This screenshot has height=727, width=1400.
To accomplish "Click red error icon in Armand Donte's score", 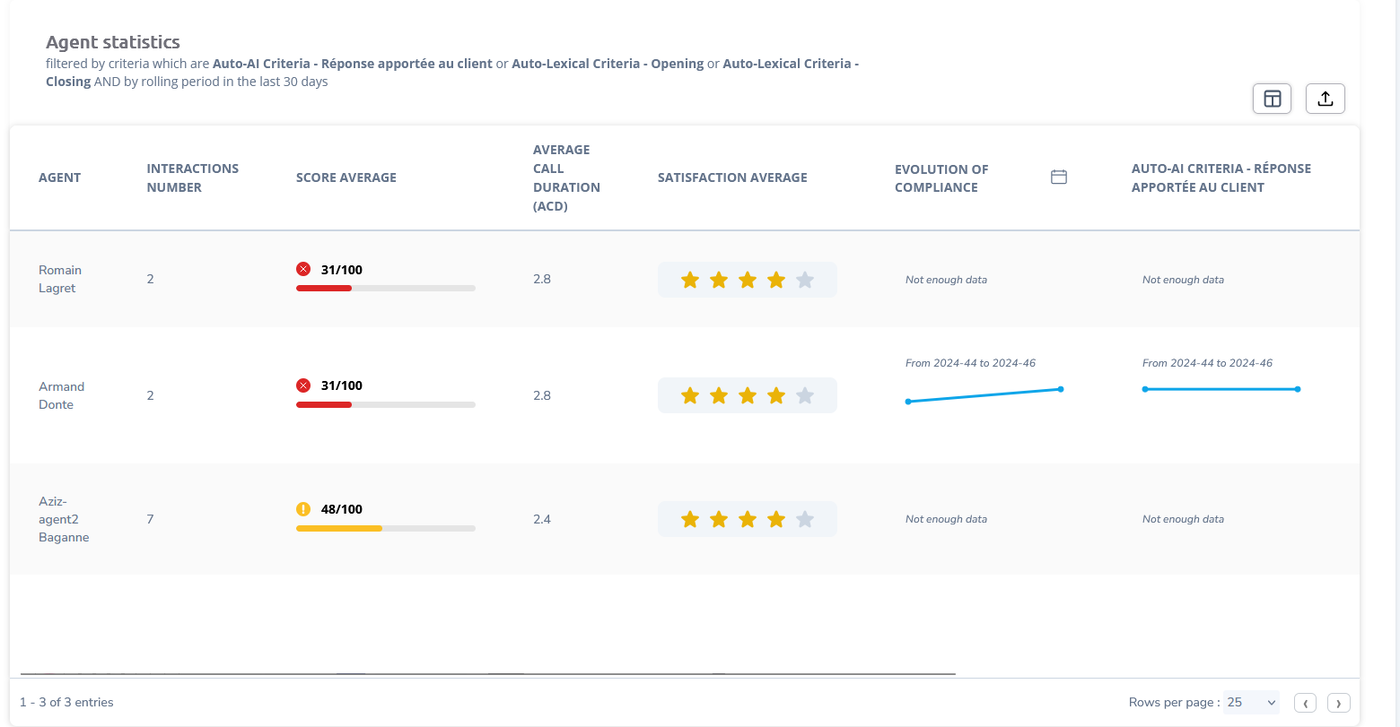I will [x=303, y=385].
